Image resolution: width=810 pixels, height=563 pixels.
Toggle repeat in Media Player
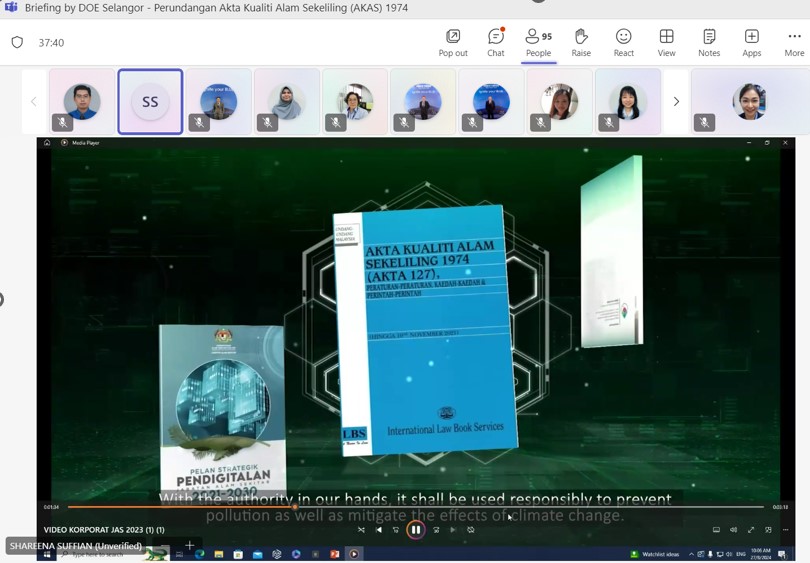471,529
